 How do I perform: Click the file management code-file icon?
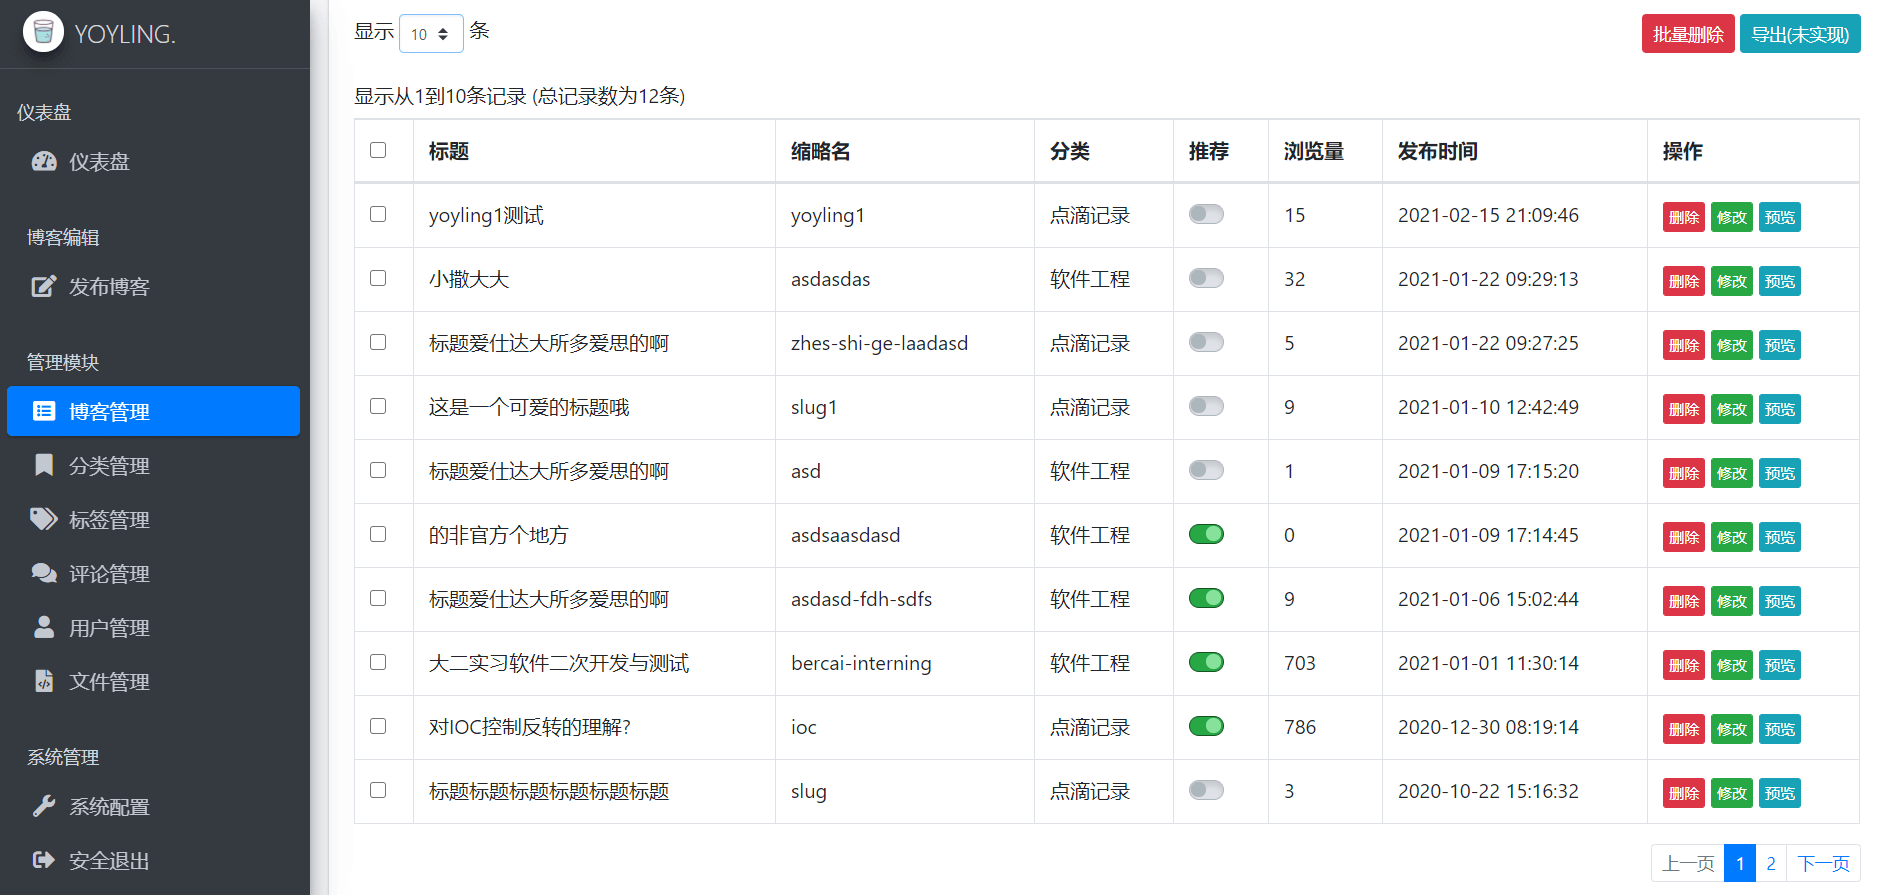(x=44, y=681)
